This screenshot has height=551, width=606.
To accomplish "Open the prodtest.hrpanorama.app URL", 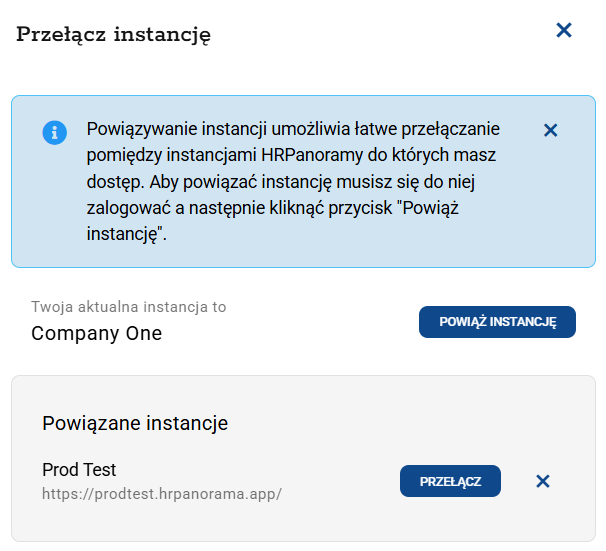I will click(x=162, y=494).
